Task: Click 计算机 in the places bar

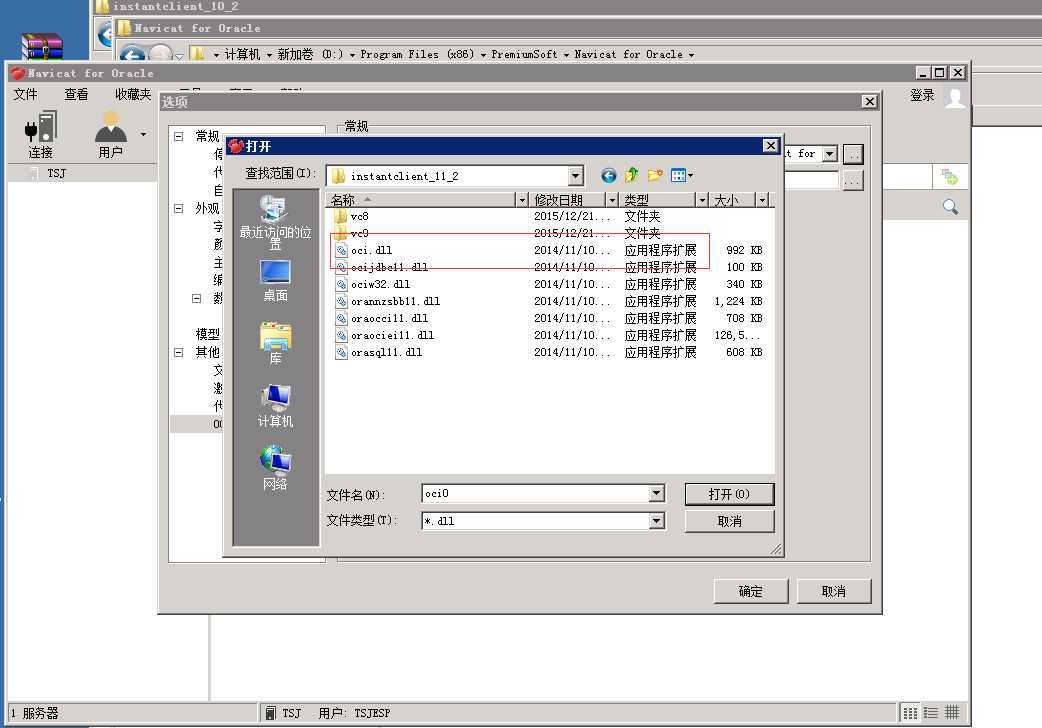Action: [275, 406]
